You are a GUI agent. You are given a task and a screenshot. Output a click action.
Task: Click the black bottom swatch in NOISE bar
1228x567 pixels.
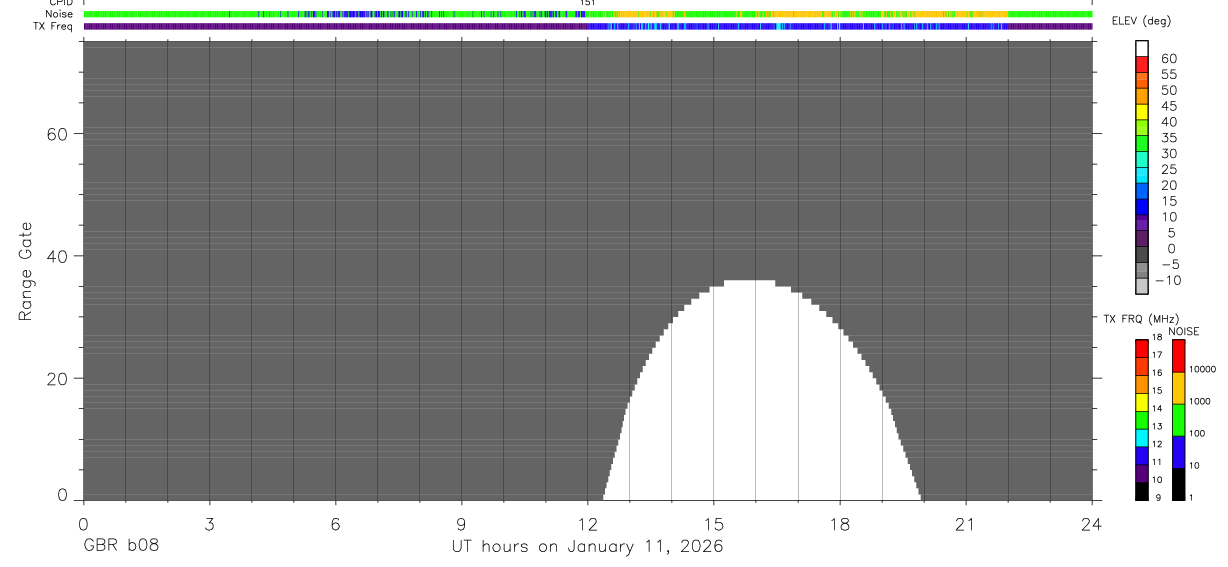1178,484
